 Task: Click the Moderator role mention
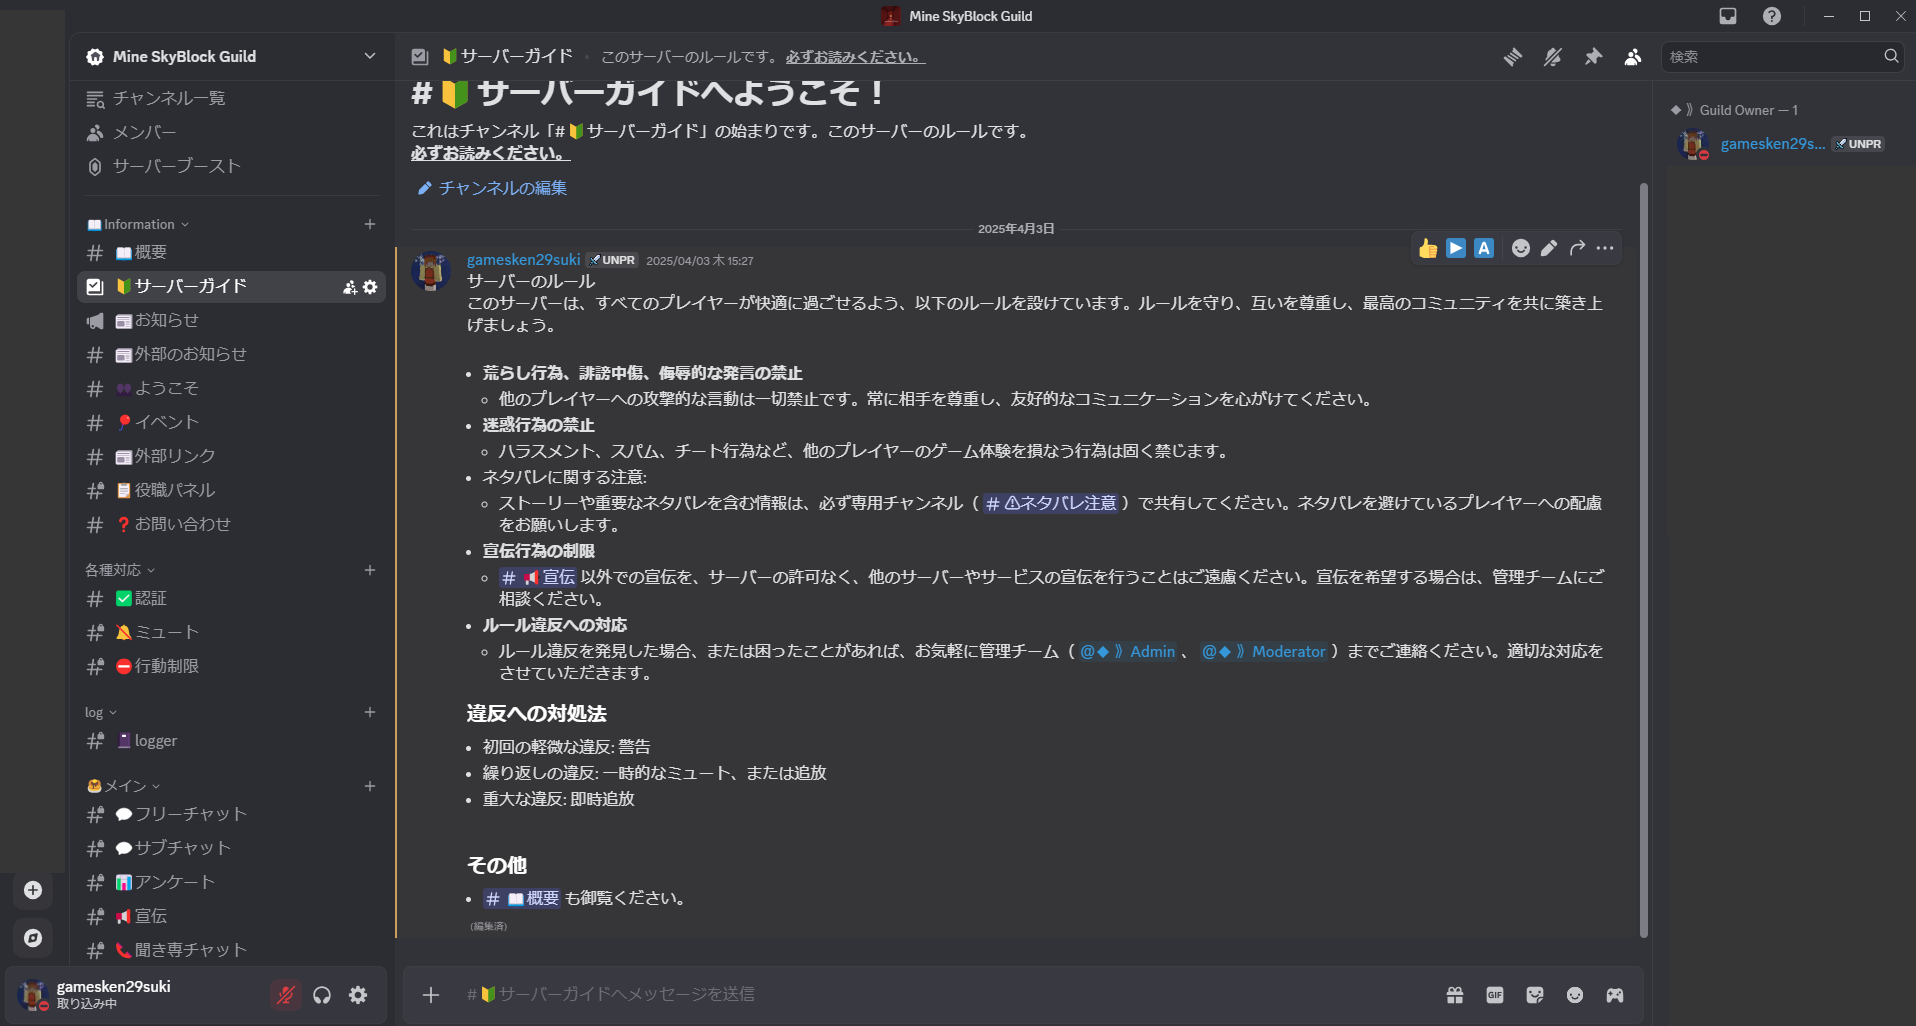click(1264, 651)
